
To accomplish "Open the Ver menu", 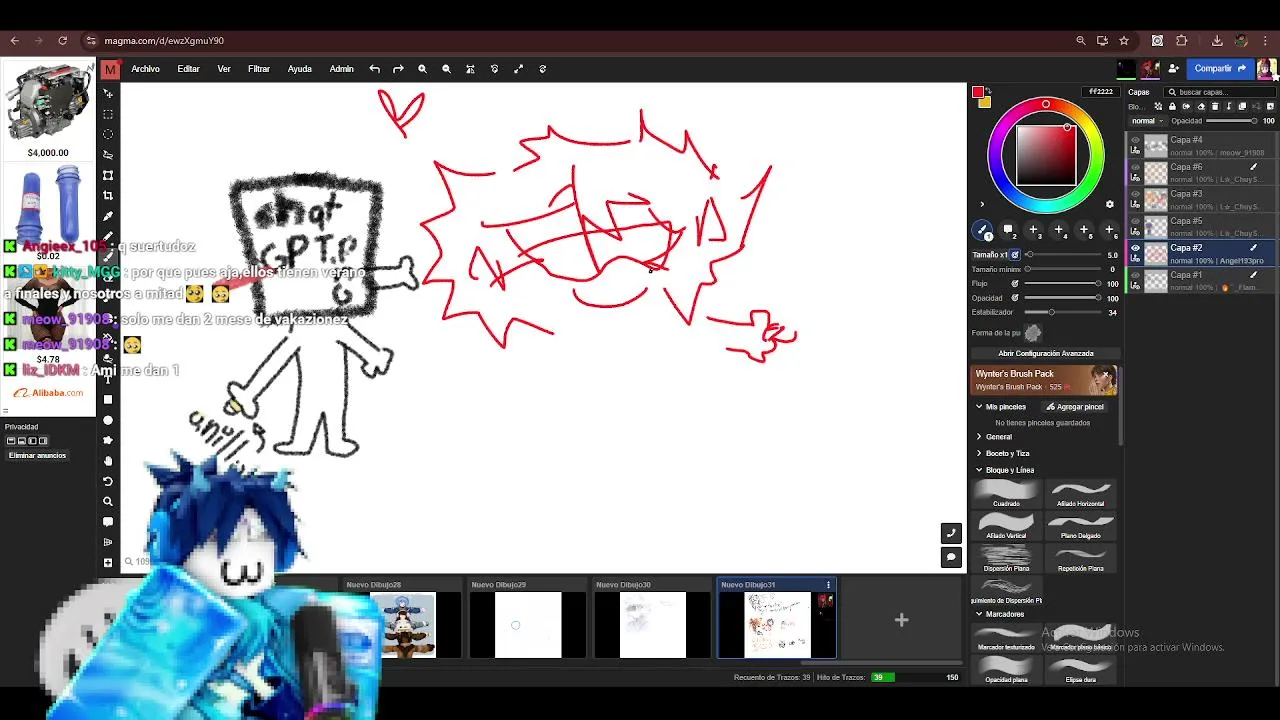I will pos(224,69).
